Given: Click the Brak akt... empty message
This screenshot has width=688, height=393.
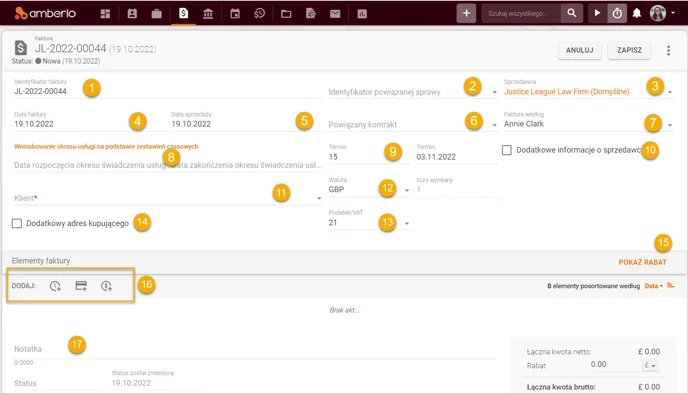Looking at the screenshot, I should pyautogui.click(x=344, y=310).
